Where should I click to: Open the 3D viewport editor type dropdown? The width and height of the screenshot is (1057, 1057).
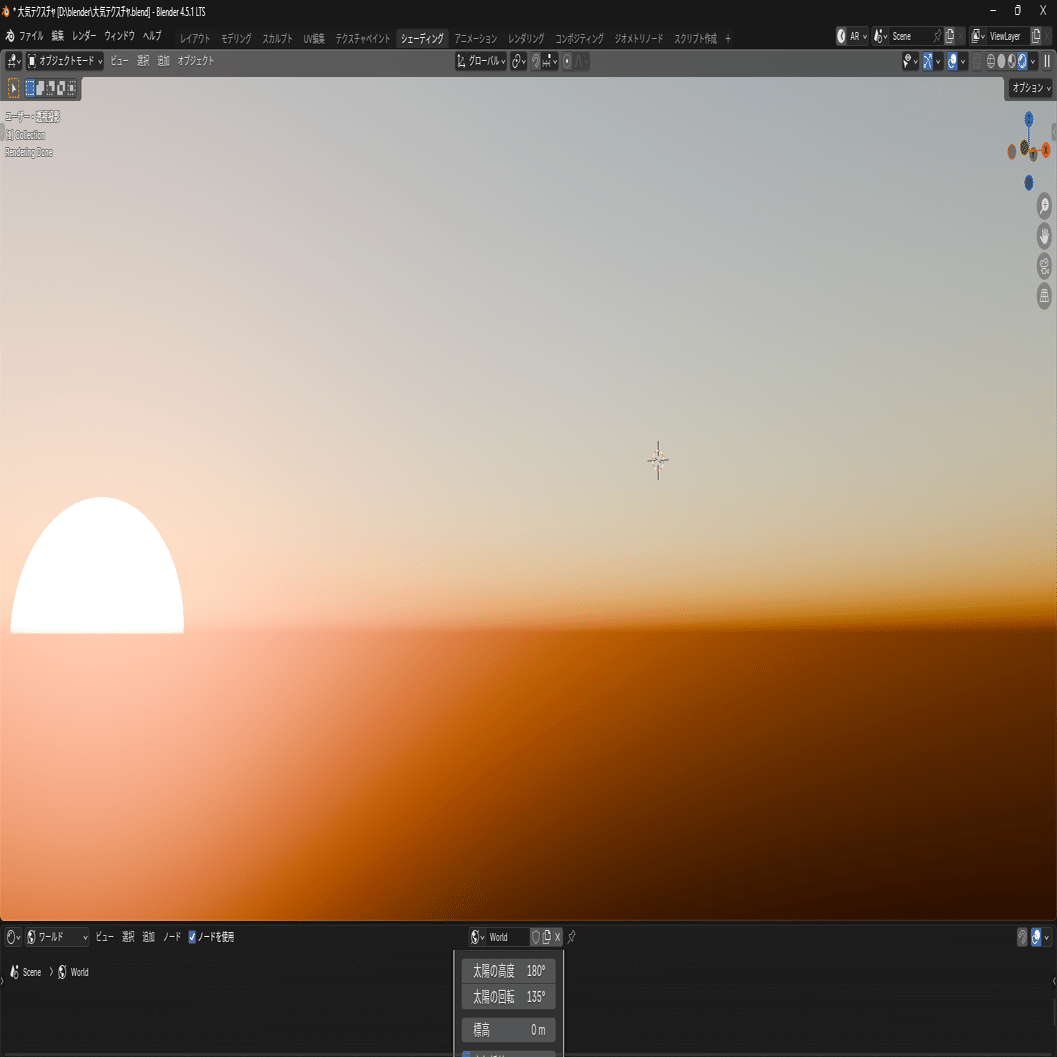tap(13, 61)
